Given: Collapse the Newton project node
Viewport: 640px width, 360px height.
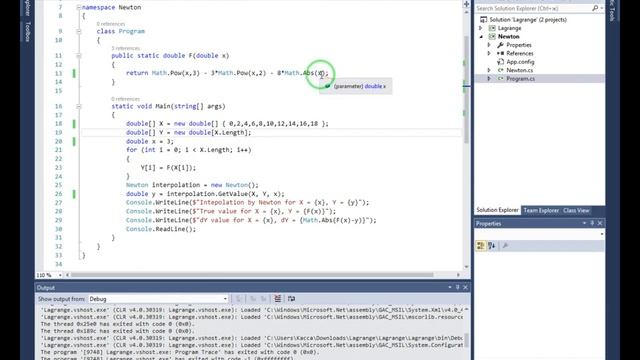Looking at the screenshot, I should click(481, 36).
